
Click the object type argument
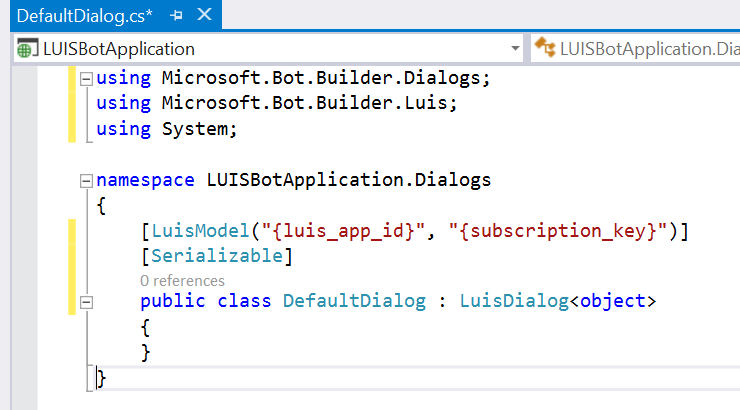click(x=613, y=301)
